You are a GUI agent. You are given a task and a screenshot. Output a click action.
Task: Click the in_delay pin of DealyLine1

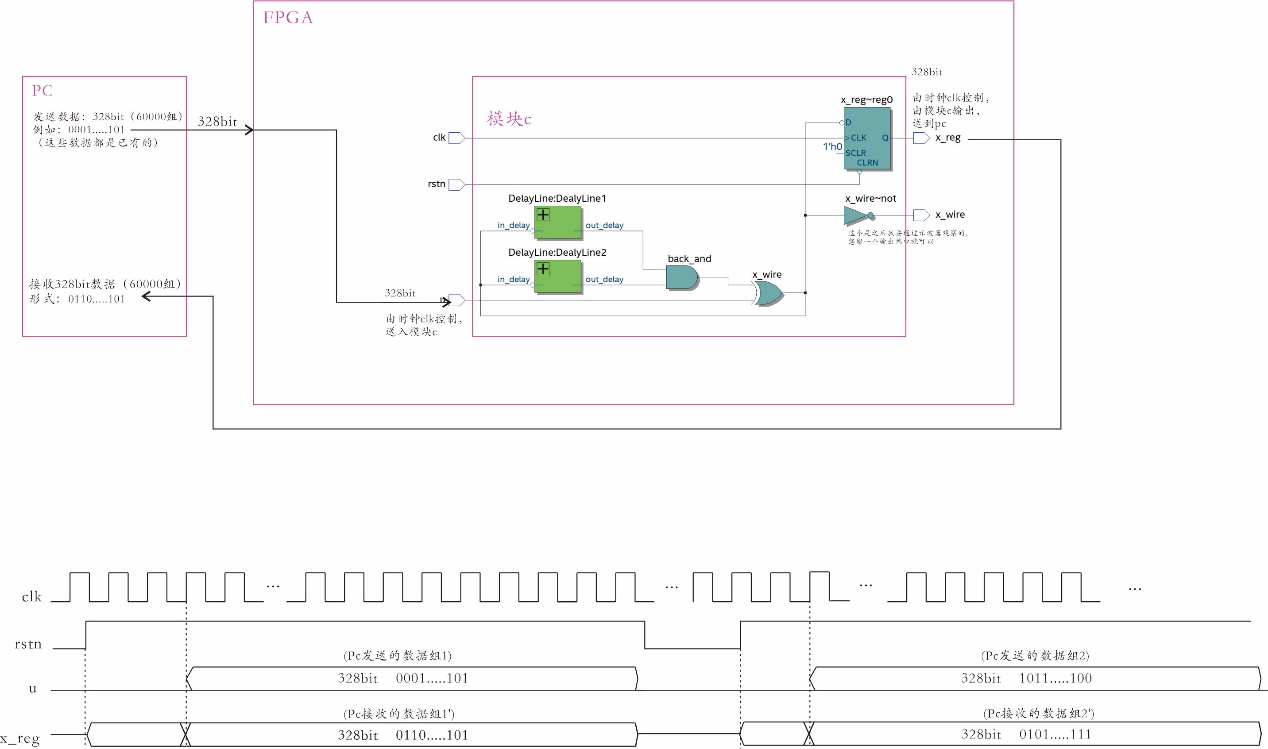coord(514,225)
